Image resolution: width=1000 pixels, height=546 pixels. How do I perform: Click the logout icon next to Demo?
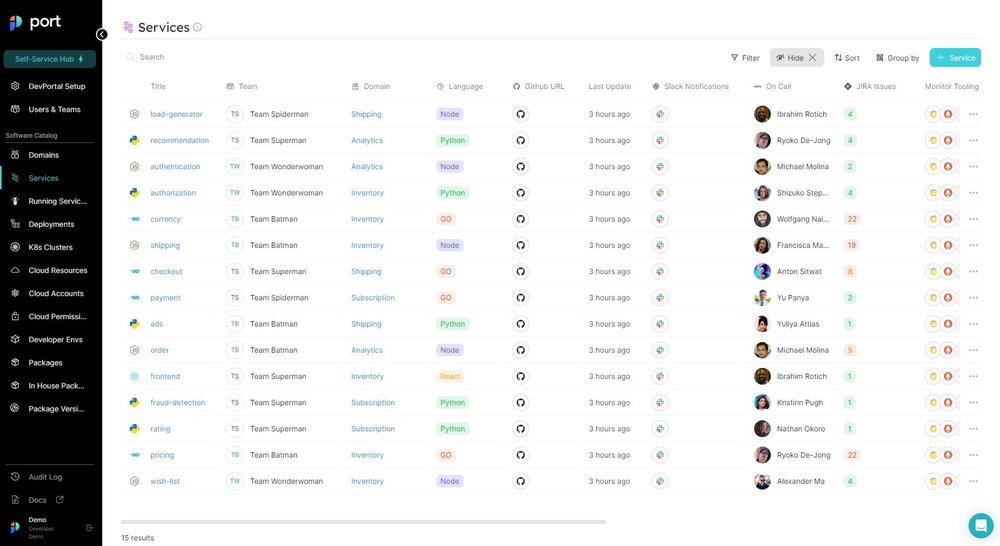(89, 528)
